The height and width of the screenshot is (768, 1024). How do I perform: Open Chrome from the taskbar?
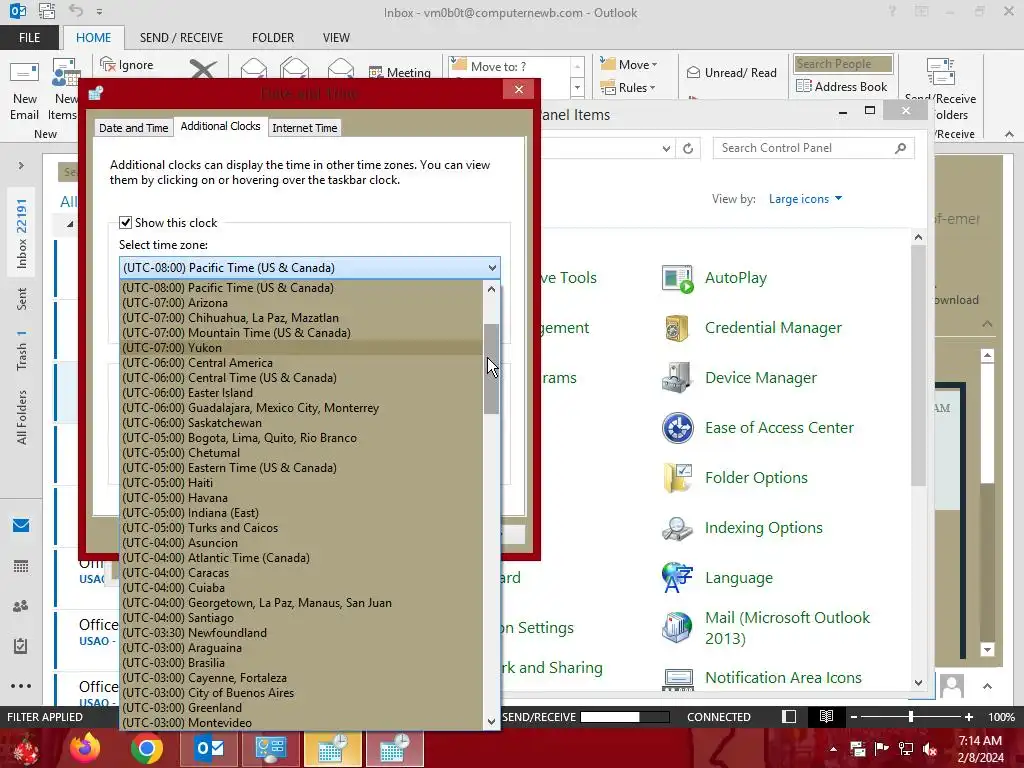click(147, 748)
